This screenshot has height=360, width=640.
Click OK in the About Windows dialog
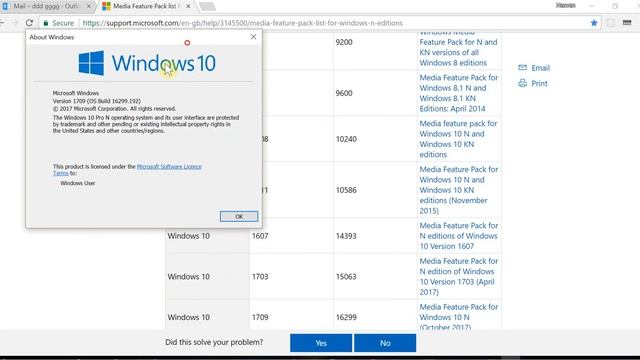click(239, 216)
